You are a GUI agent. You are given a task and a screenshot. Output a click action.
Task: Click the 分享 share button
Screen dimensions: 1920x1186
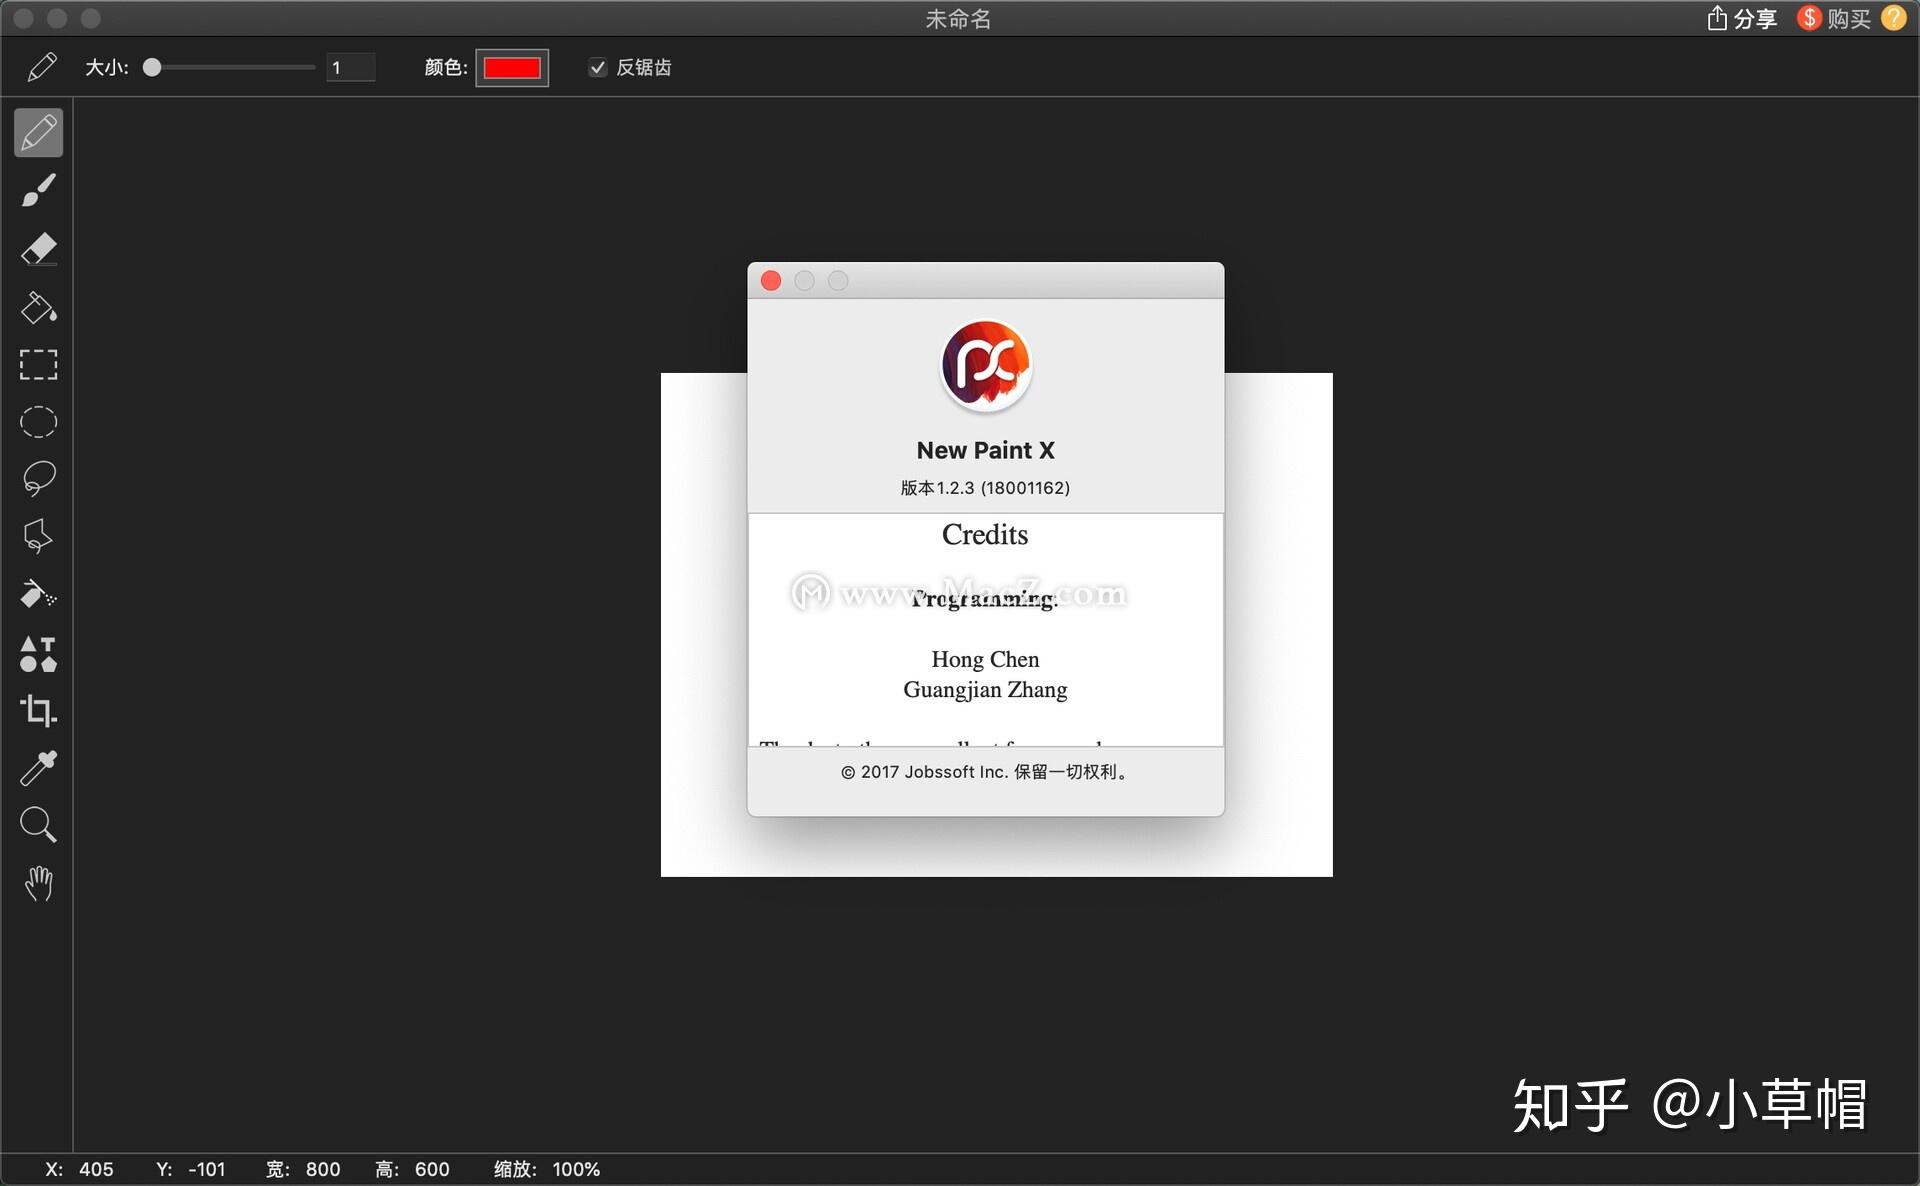(1741, 18)
